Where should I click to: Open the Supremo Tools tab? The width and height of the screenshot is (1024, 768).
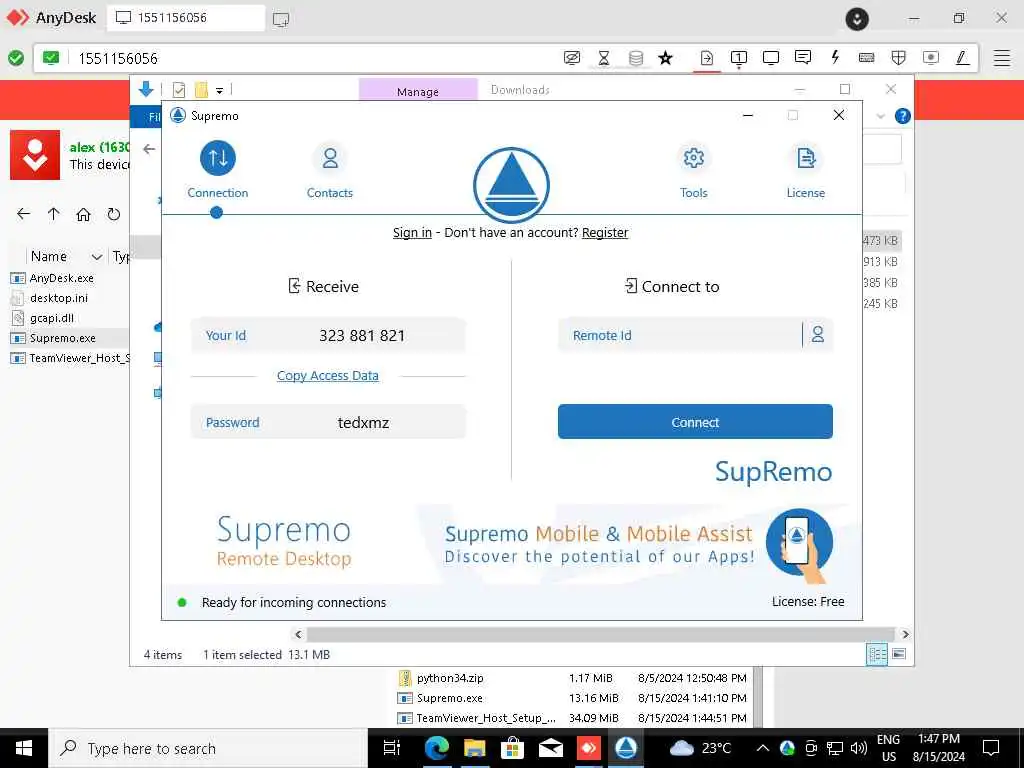pyautogui.click(x=693, y=170)
